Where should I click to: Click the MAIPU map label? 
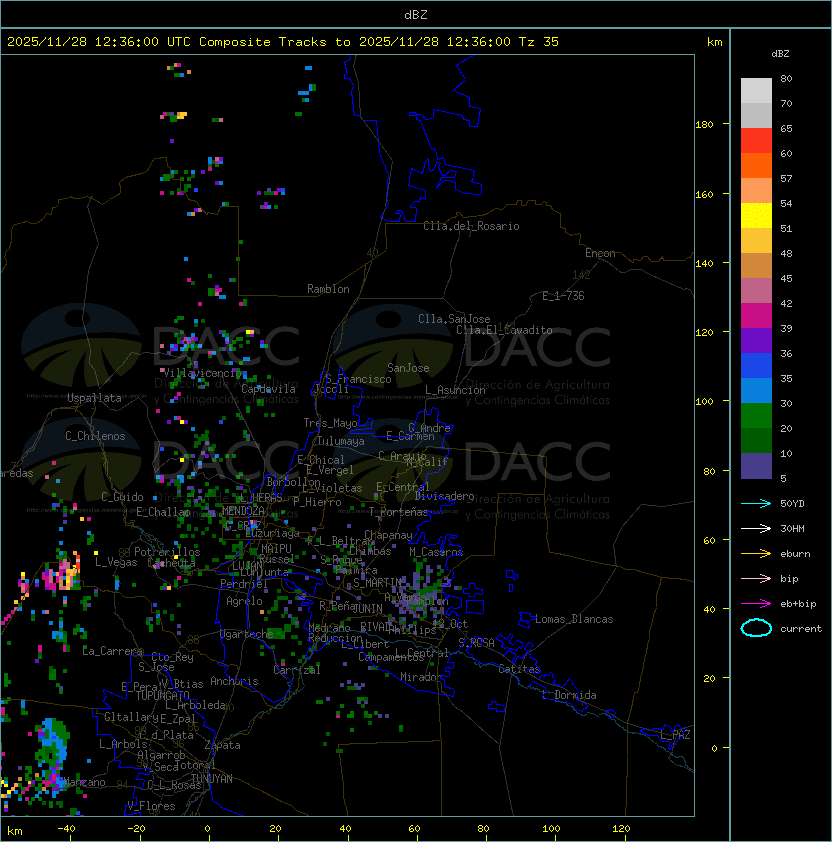[276, 549]
